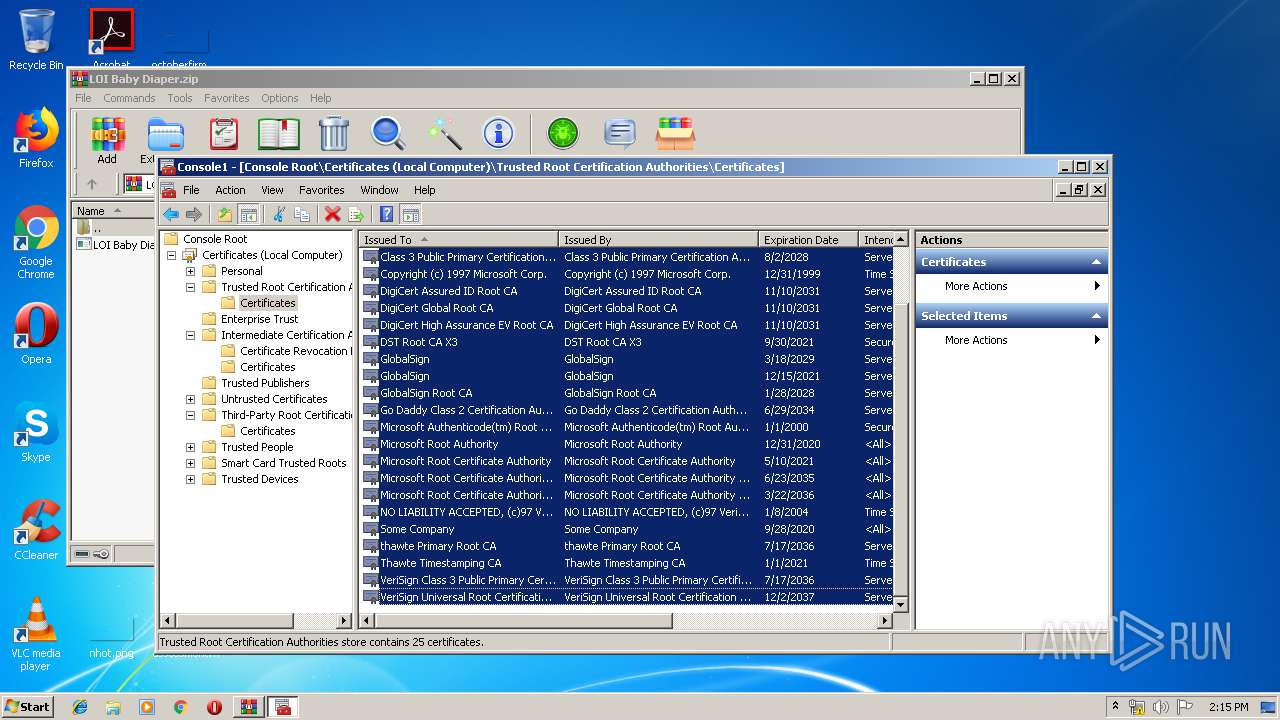The image size is (1280, 720).
Task: Expand the Personal tree node
Action: pos(190,271)
